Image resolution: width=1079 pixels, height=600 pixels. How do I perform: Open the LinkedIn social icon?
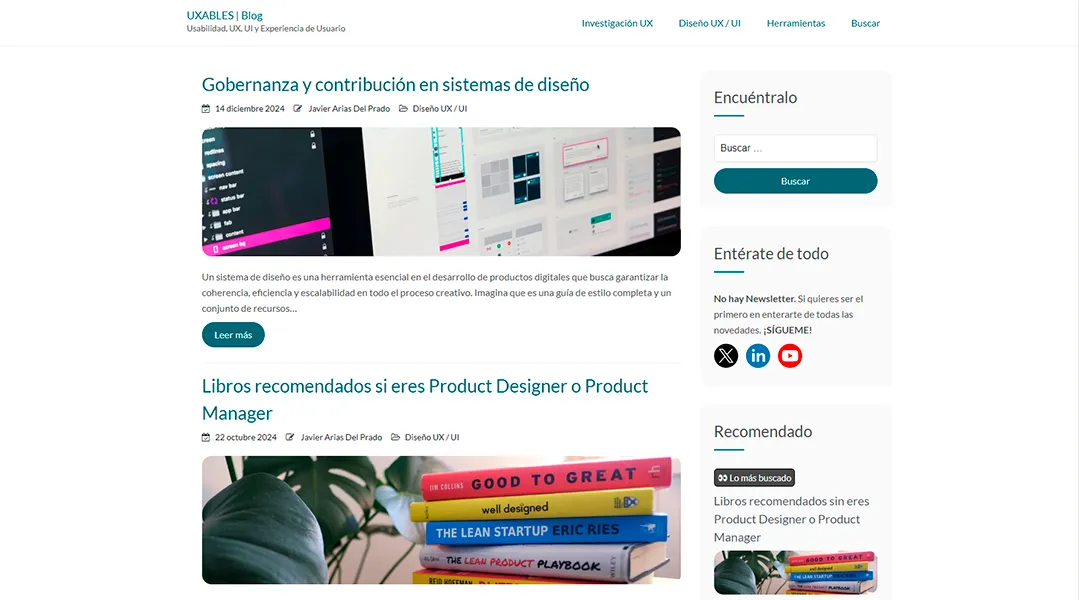click(x=758, y=356)
